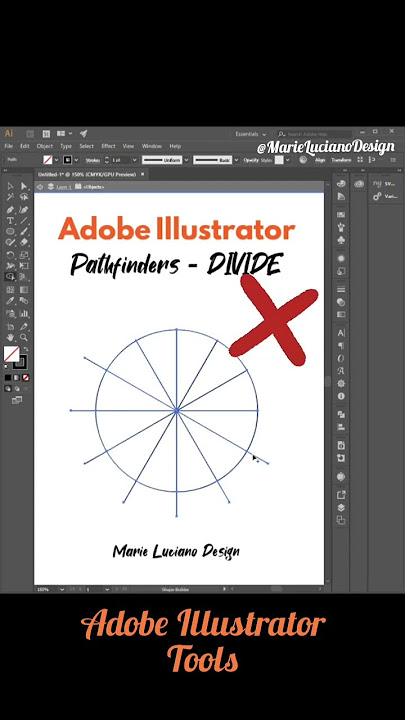
Task: Open the Effect menu
Action: pyautogui.click(x=108, y=146)
